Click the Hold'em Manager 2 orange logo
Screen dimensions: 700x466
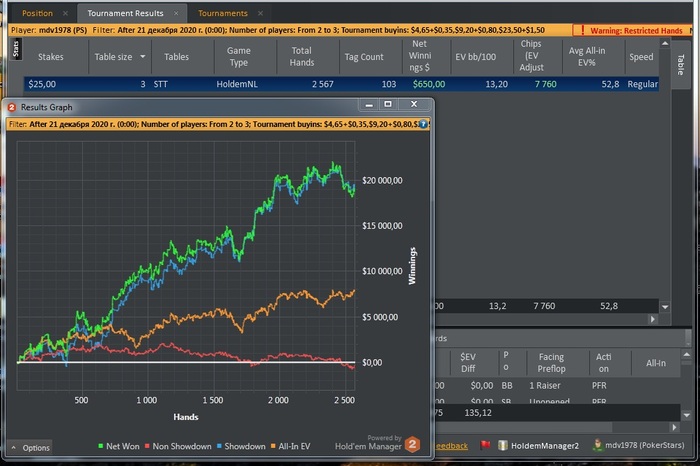point(412,444)
